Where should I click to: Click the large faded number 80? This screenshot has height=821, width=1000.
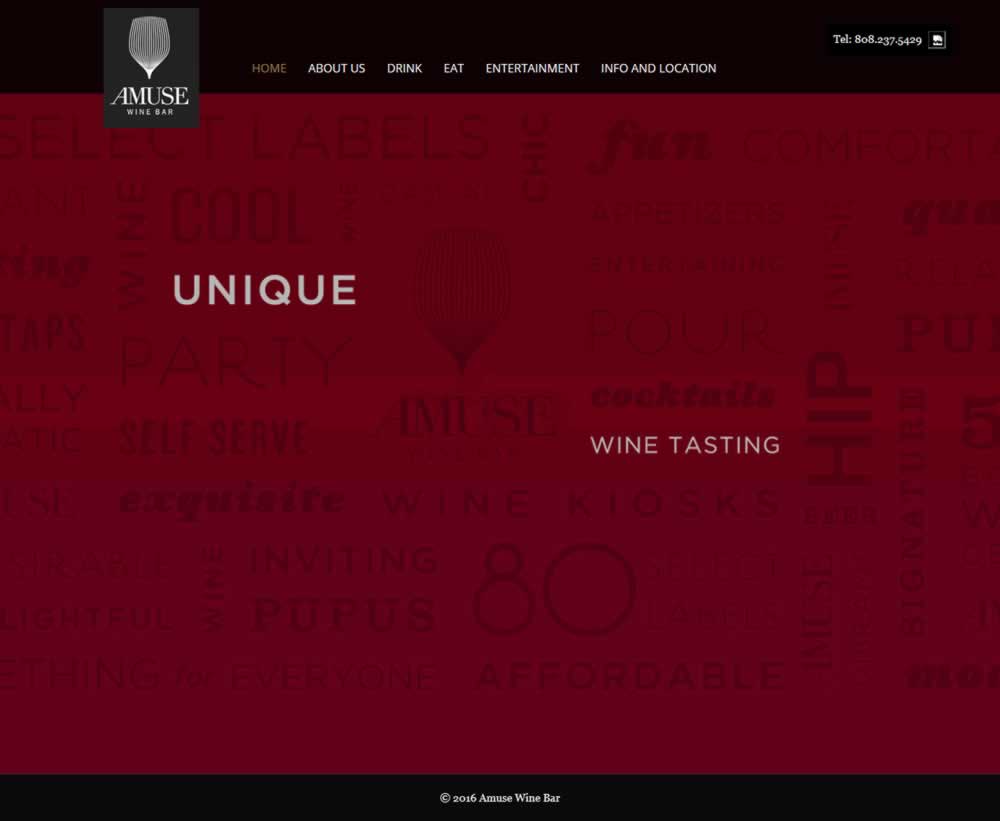[x=554, y=589]
